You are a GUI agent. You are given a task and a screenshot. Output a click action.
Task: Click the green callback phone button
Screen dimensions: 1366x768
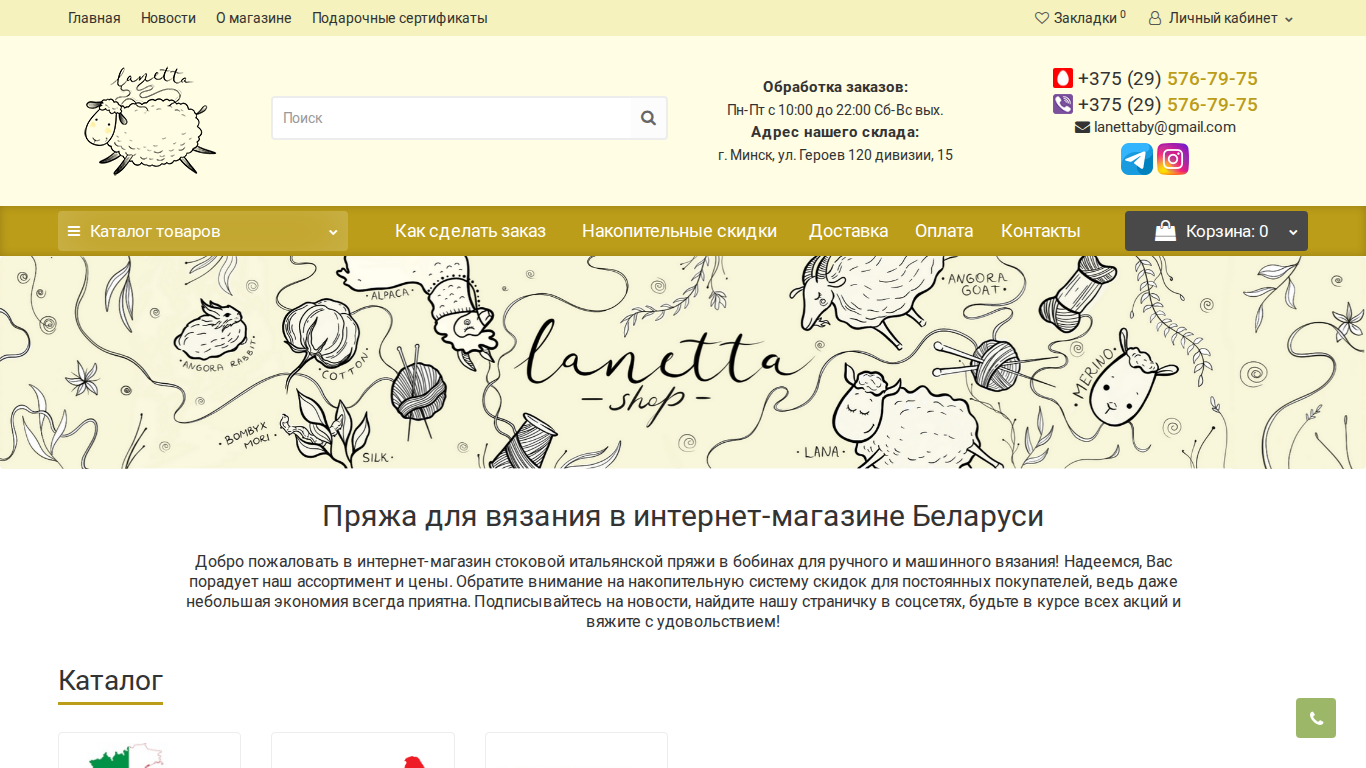click(1316, 718)
